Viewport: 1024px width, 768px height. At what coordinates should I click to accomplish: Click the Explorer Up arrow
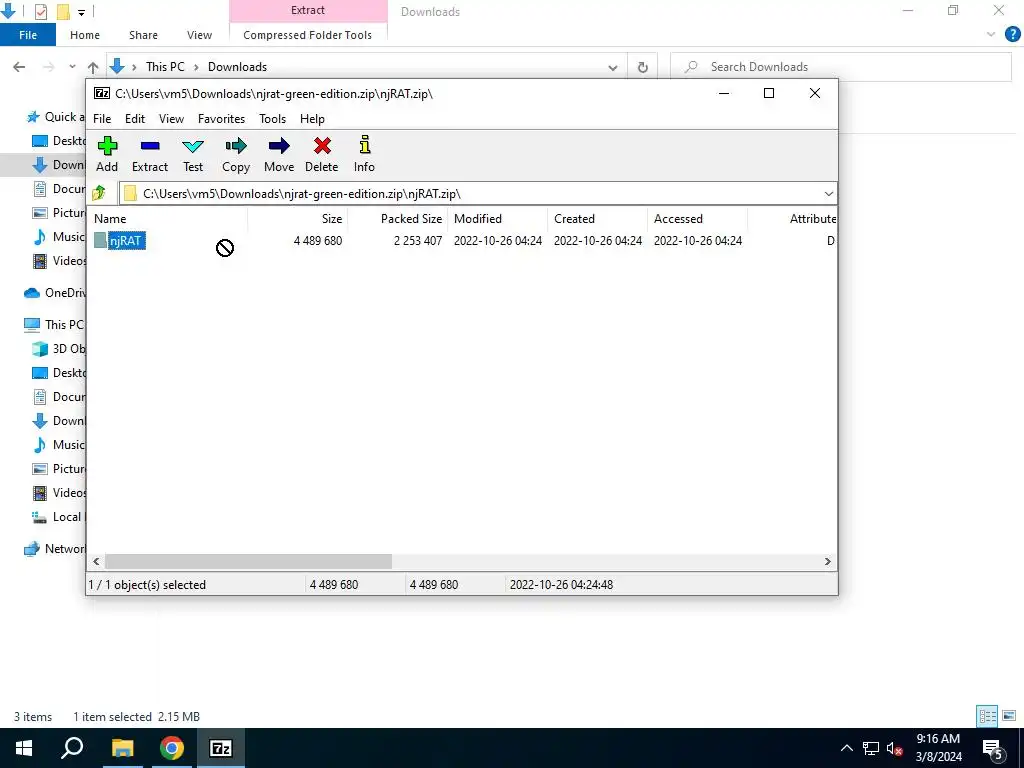tap(93, 67)
